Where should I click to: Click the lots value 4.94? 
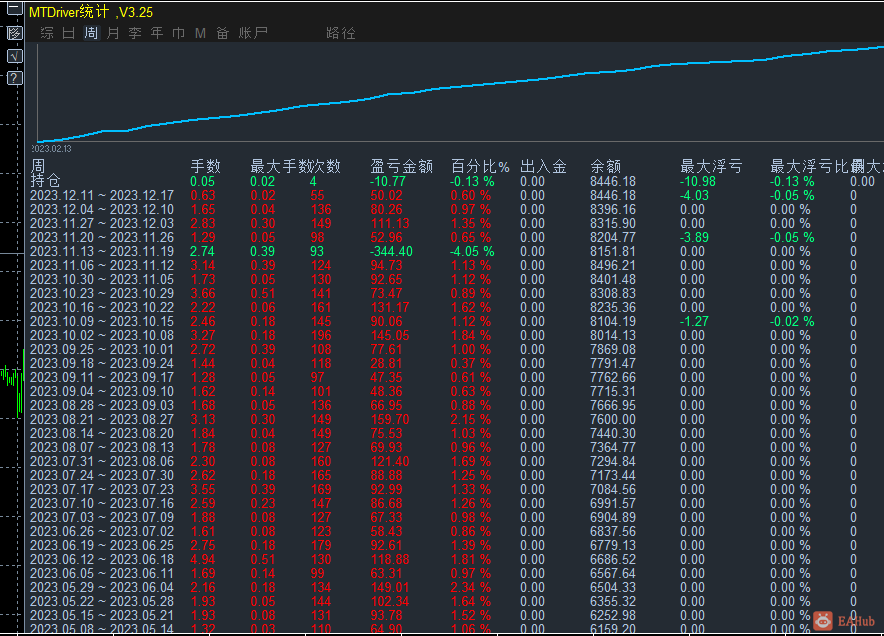pyautogui.click(x=203, y=559)
